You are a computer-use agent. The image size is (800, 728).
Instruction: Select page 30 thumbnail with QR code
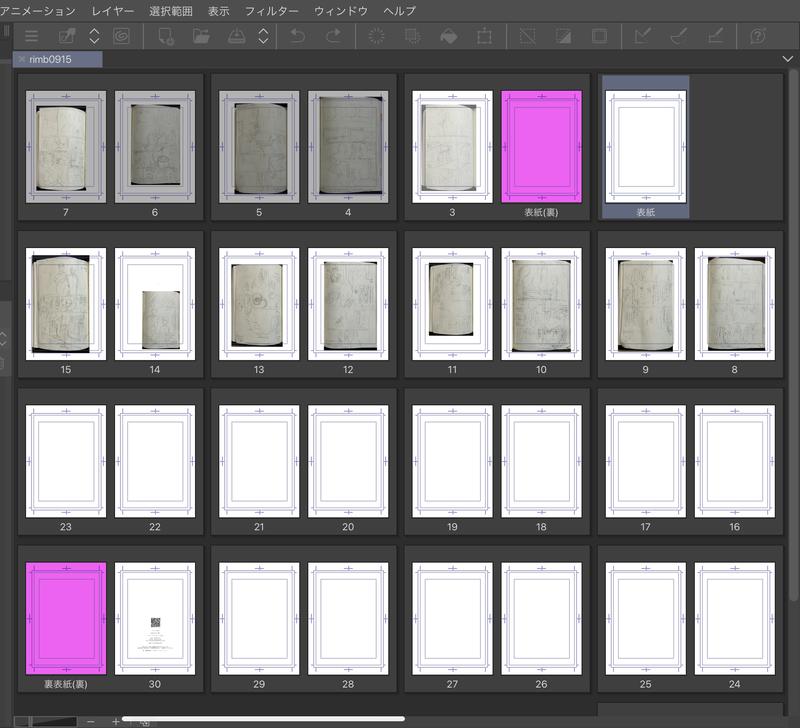coord(155,619)
